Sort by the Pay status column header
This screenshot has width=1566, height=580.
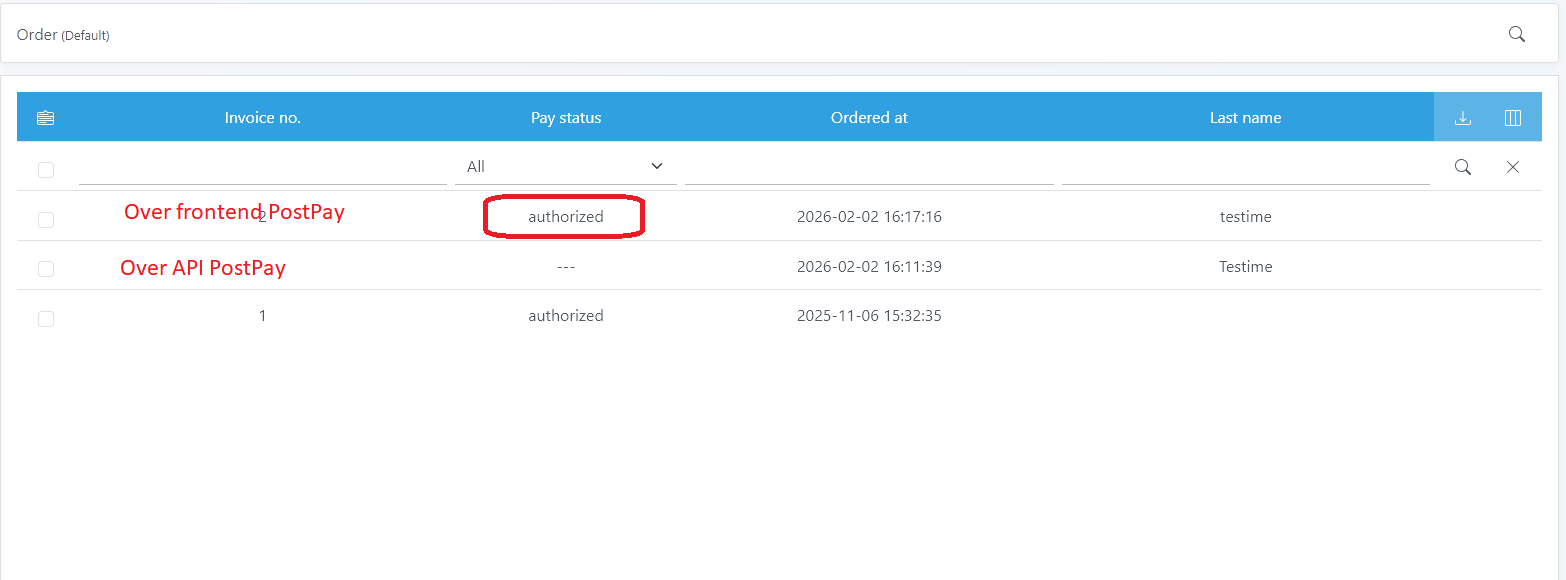point(565,118)
